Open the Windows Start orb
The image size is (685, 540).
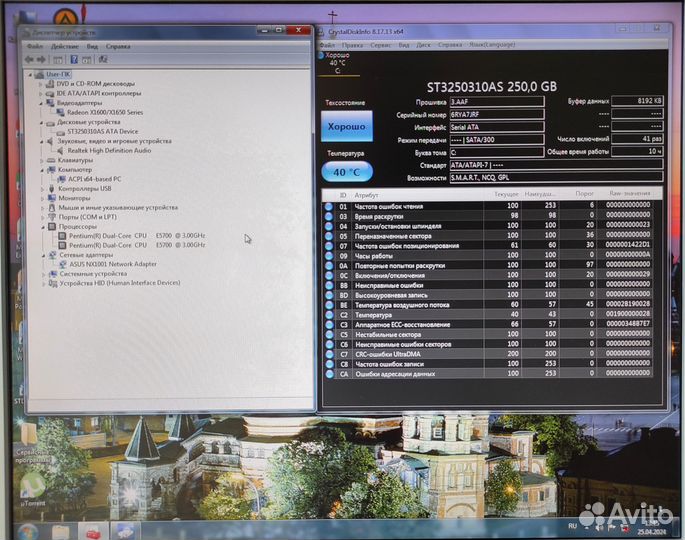[x=28, y=532]
